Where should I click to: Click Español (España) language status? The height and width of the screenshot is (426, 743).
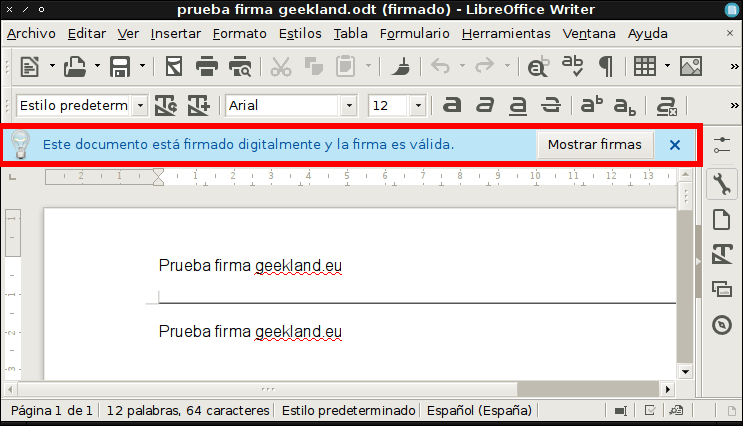coord(479,410)
